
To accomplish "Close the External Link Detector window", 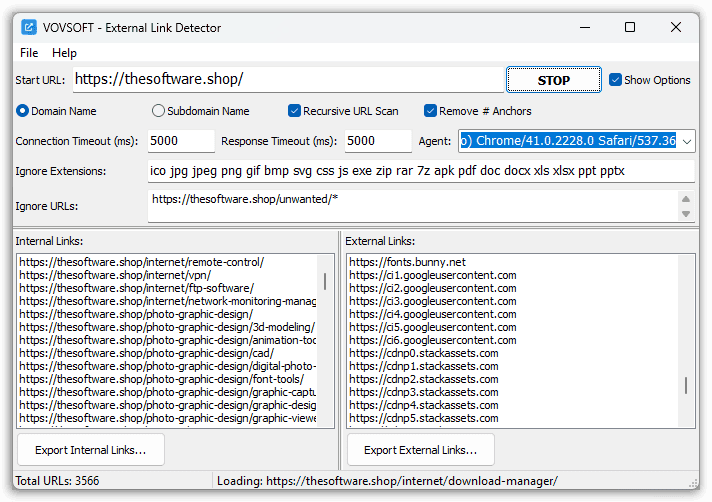I will [x=676, y=27].
